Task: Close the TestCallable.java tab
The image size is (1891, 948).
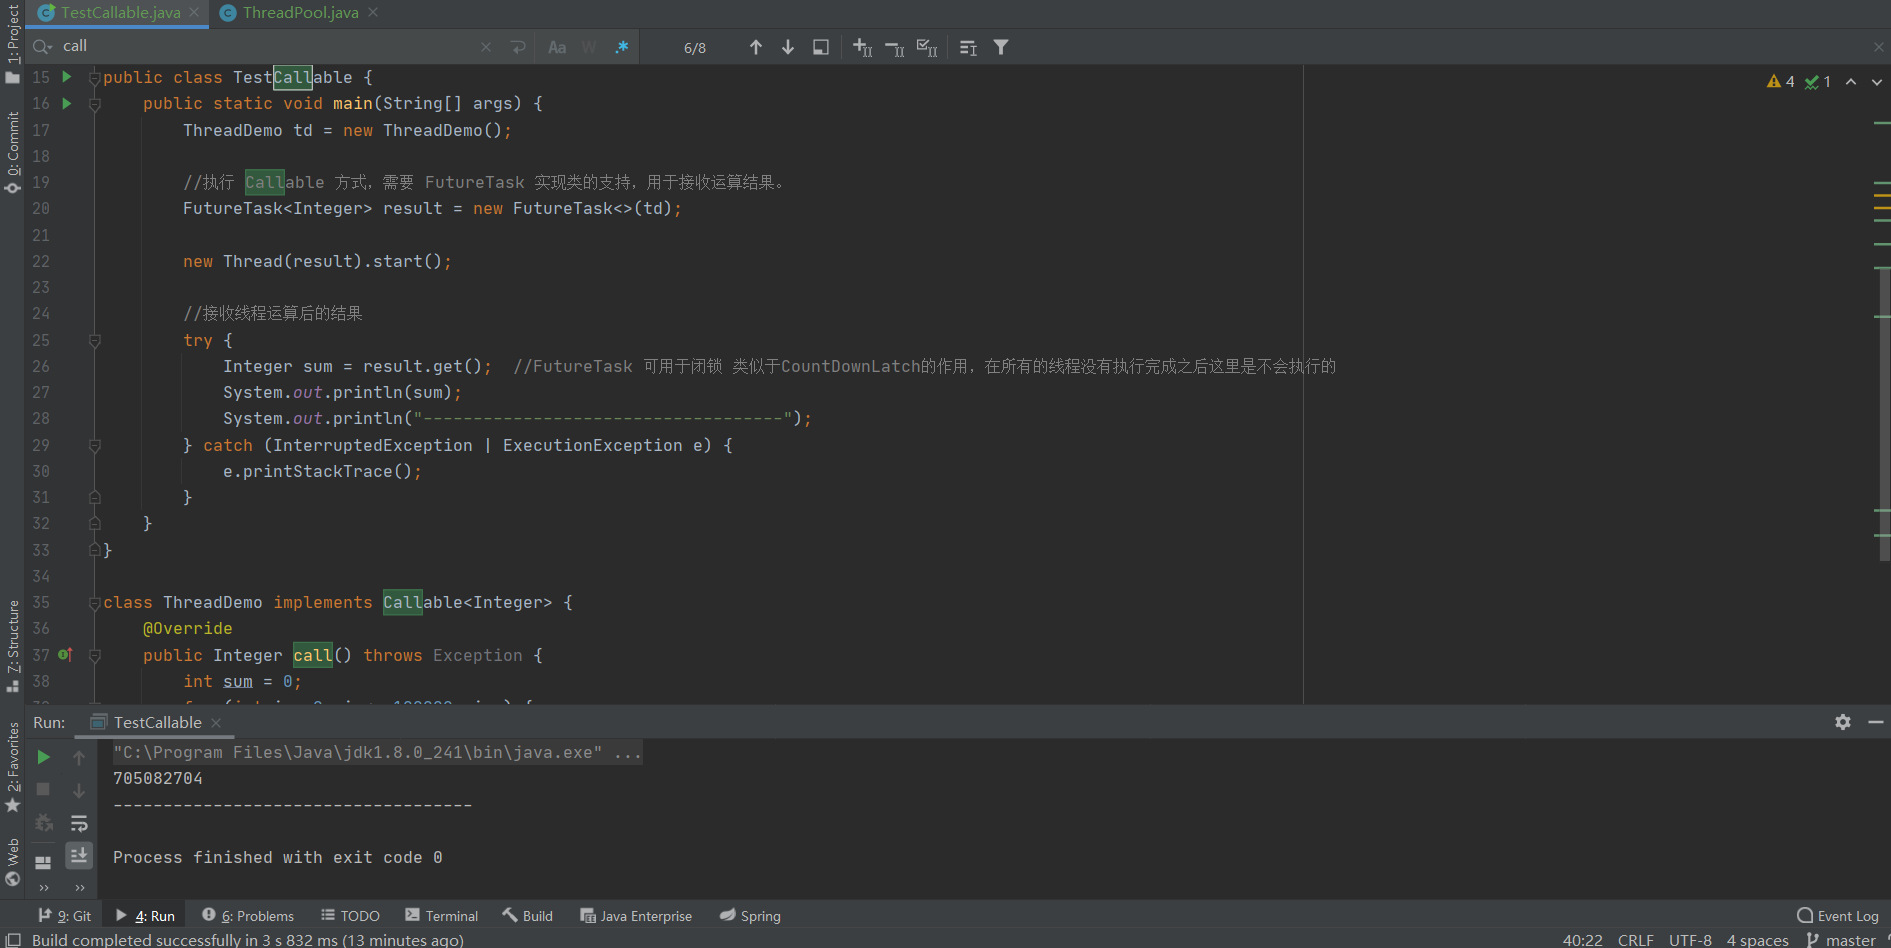Action: [194, 13]
